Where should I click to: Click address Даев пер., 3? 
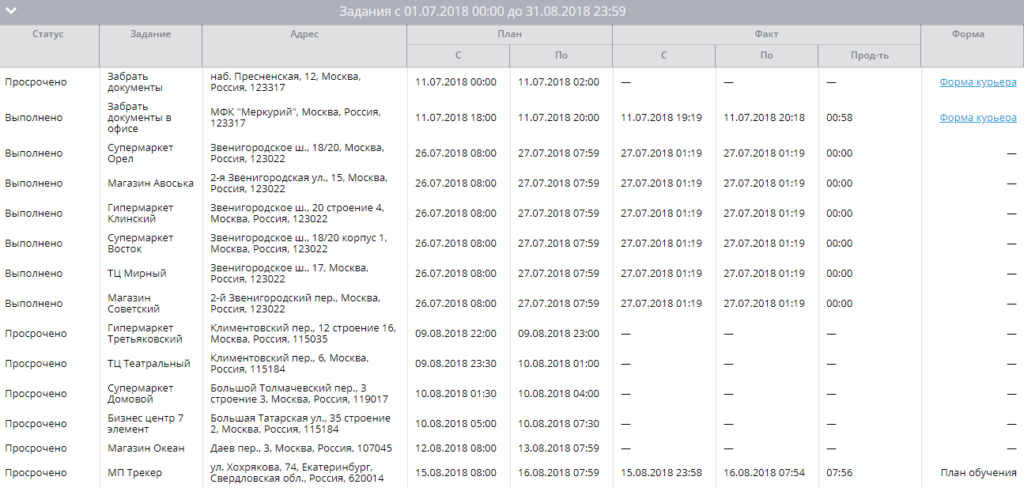pyautogui.click(x=301, y=449)
